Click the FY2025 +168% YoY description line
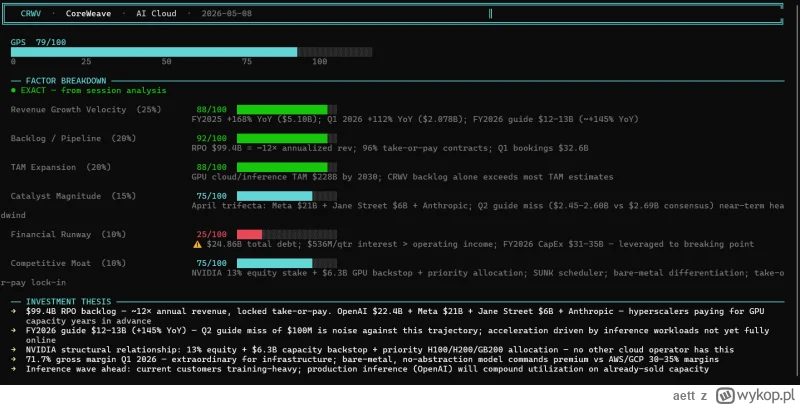800x405 pixels. [x=415, y=119]
